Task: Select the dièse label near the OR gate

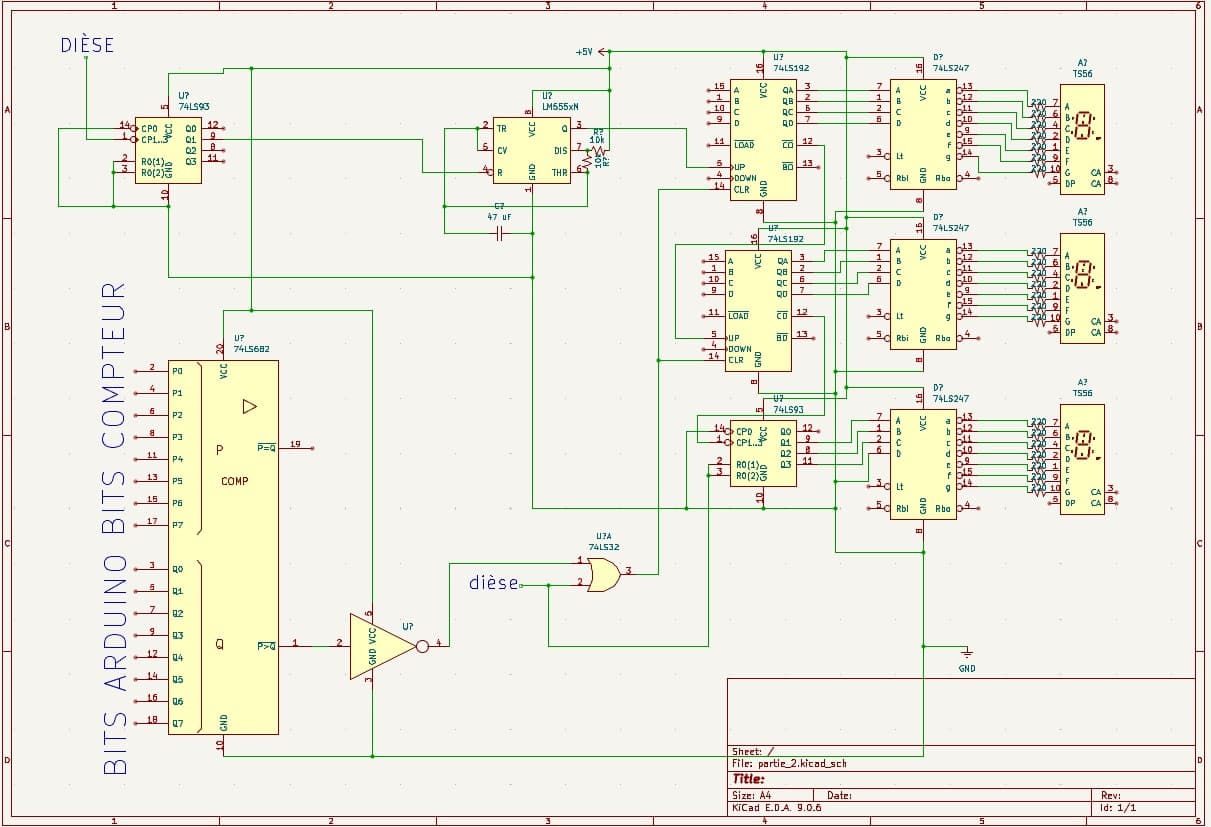Action: pos(492,583)
